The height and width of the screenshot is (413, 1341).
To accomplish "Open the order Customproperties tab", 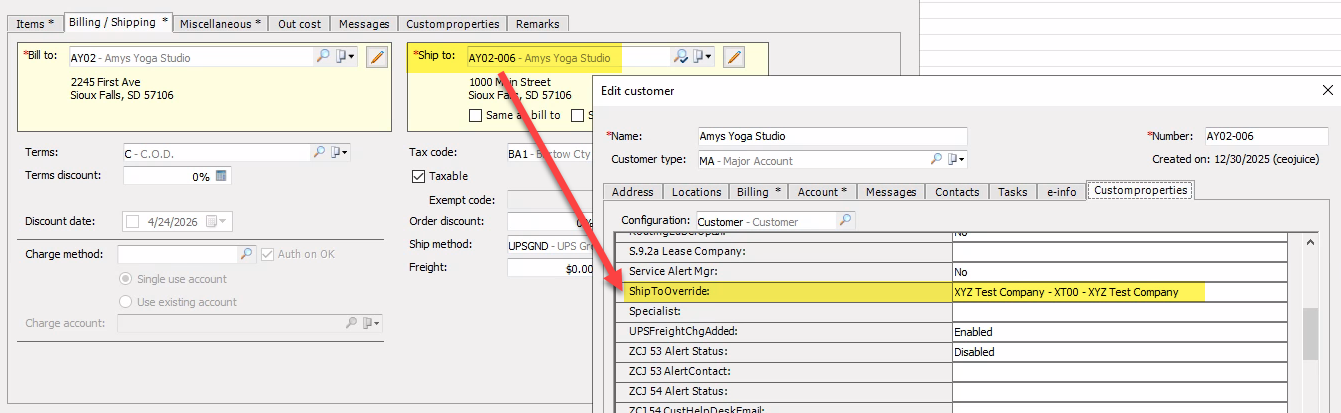I will 452,23.
